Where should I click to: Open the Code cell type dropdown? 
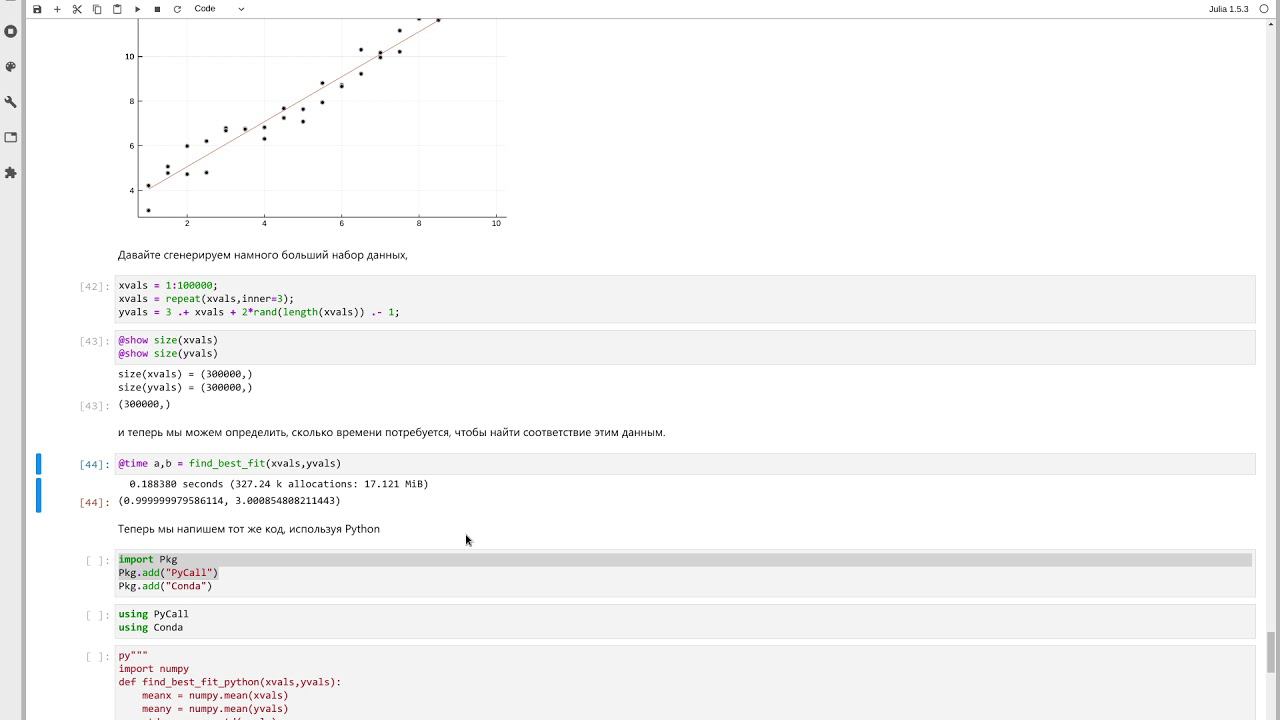point(219,9)
